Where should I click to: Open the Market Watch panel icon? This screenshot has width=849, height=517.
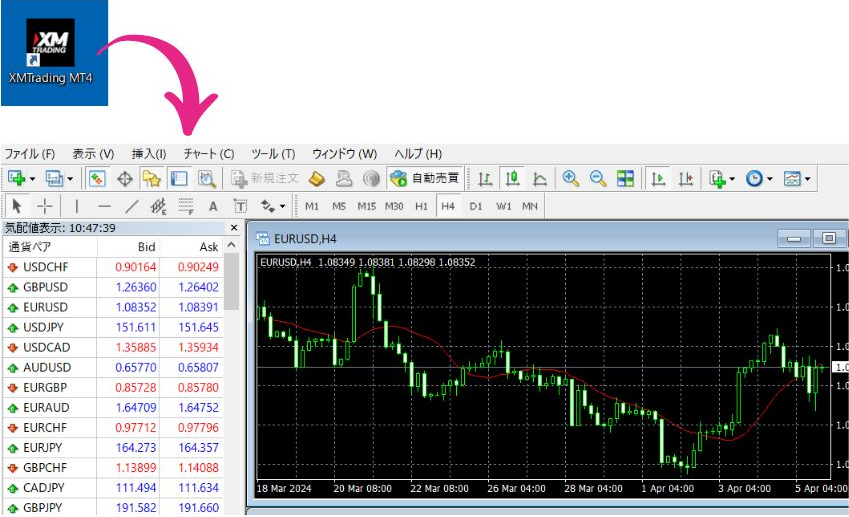pyautogui.click(x=97, y=179)
